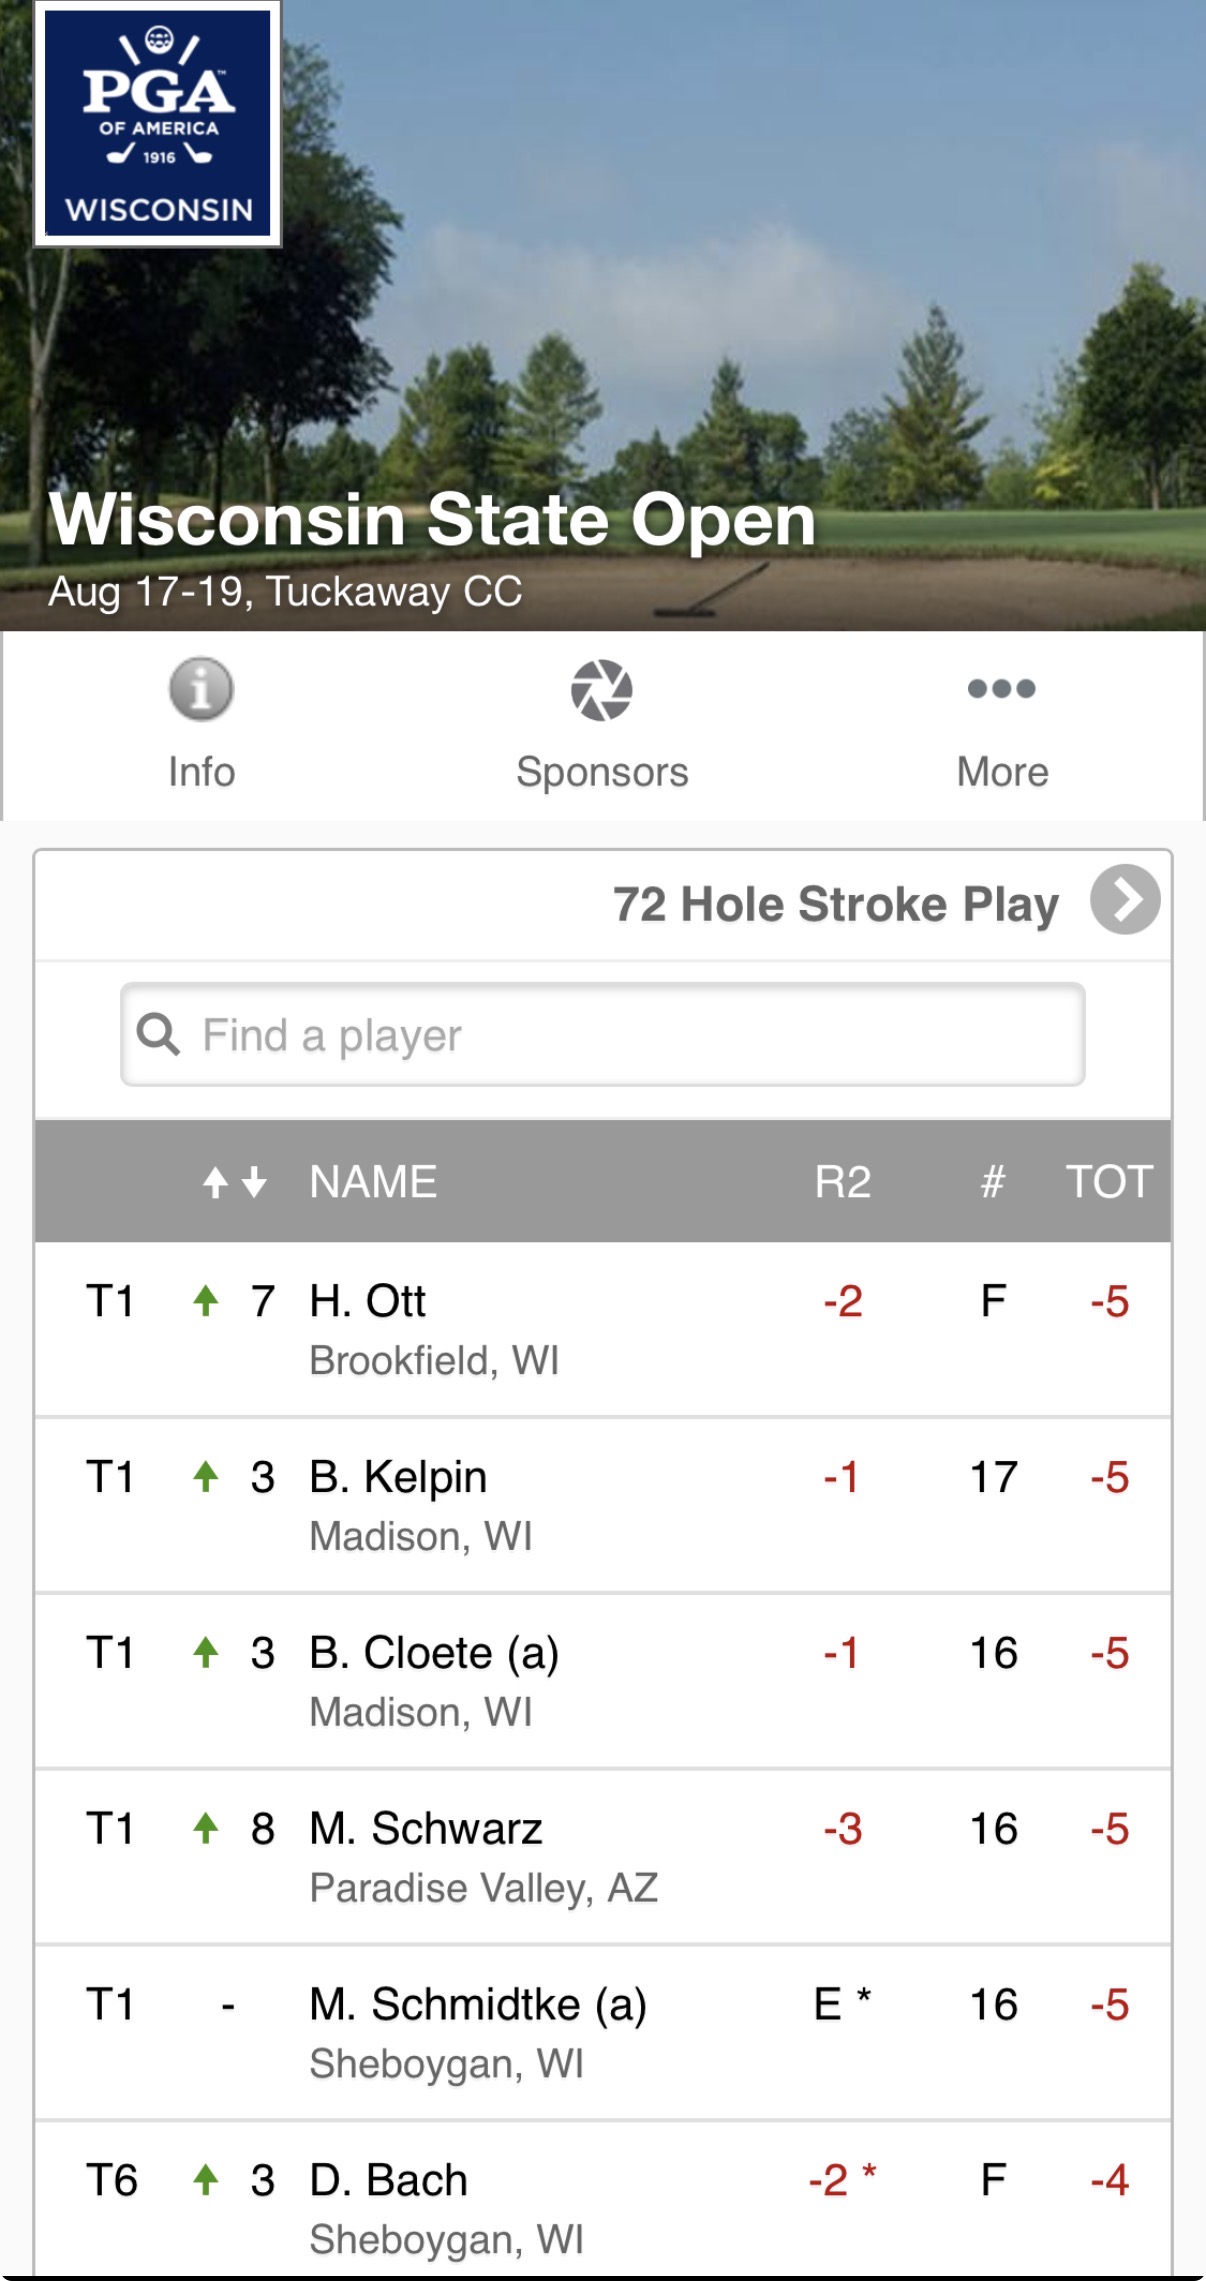Click the magnifier icon in search box
Screen dimensions: 1206x2281
click(x=158, y=1034)
